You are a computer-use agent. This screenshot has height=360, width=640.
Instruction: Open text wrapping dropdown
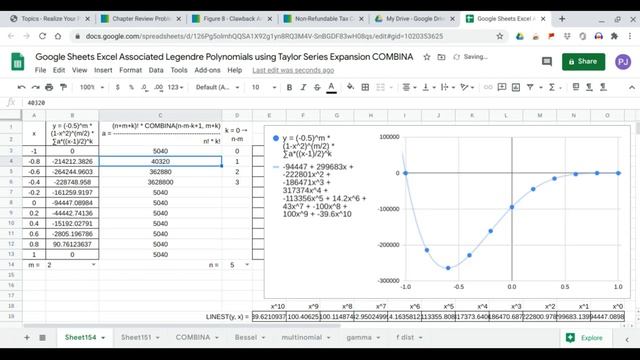[x=447, y=87]
